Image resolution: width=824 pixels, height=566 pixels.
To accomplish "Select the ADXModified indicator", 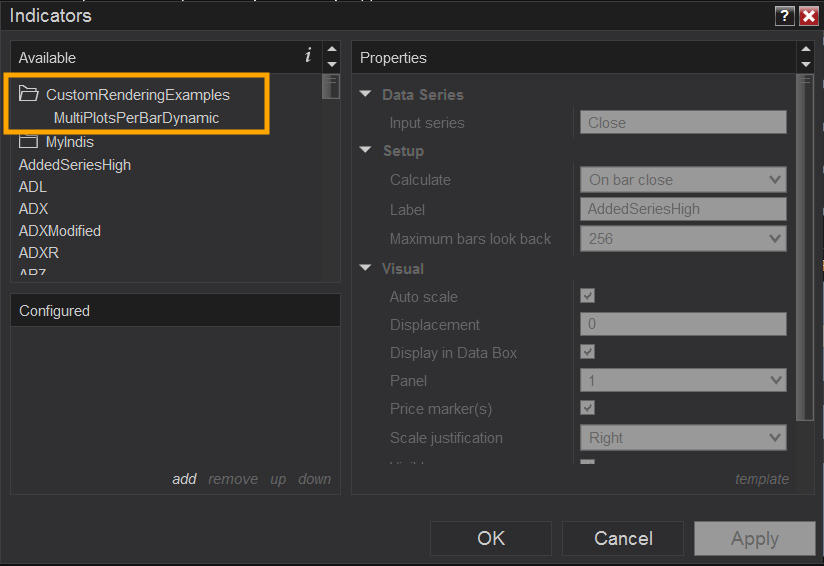I will click(60, 231).
